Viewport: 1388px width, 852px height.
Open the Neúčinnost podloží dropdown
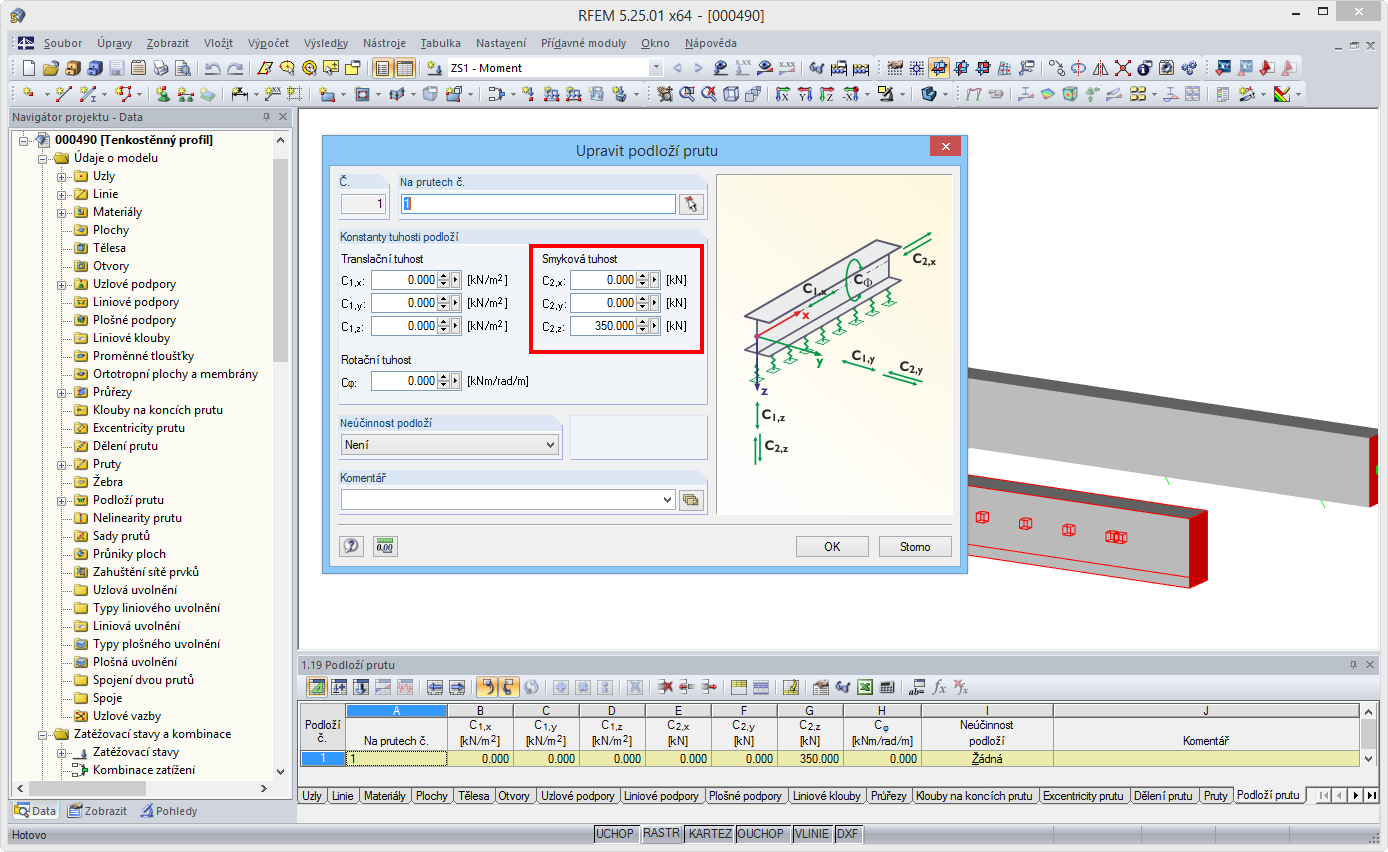pos(550,445)
